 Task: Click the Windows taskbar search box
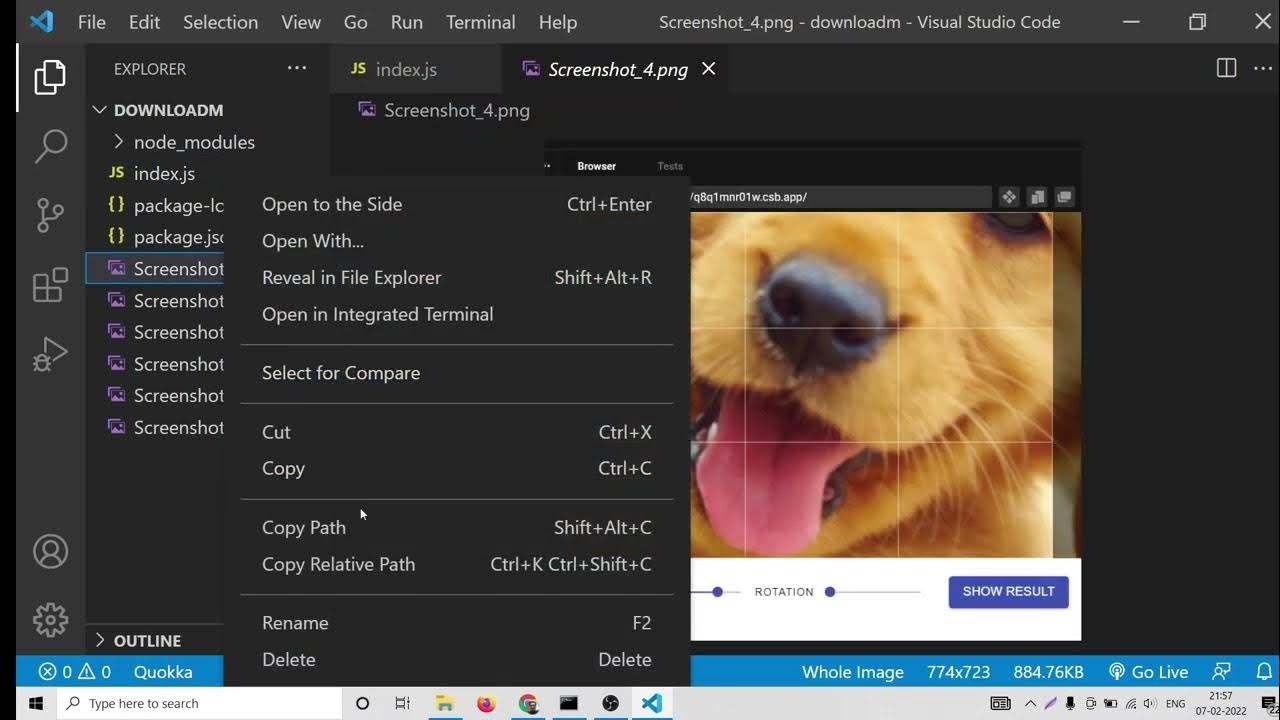tap(200, 703)
